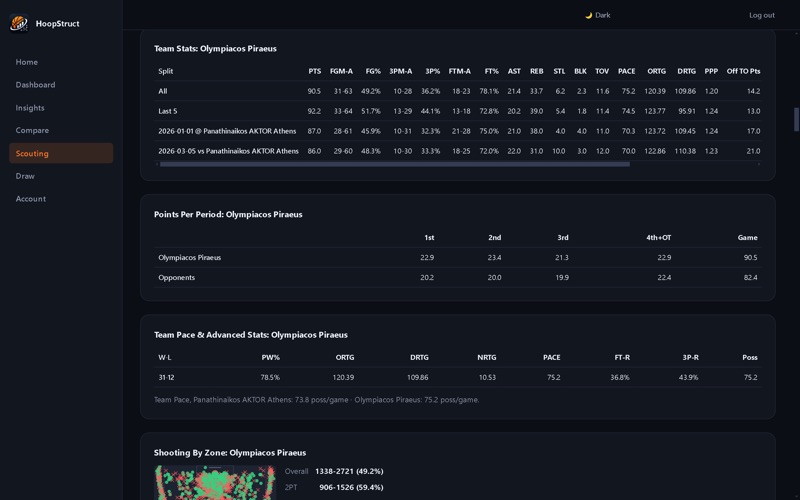Click the BLK column header
The image size is (800, 500).
(x=580, y=71)
